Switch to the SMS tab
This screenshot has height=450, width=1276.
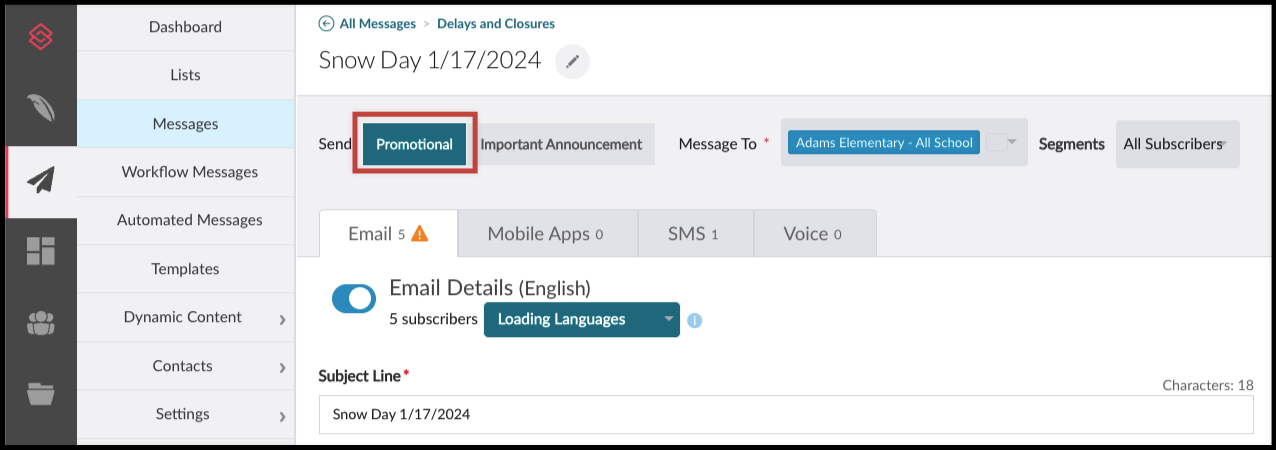point(694,234)
